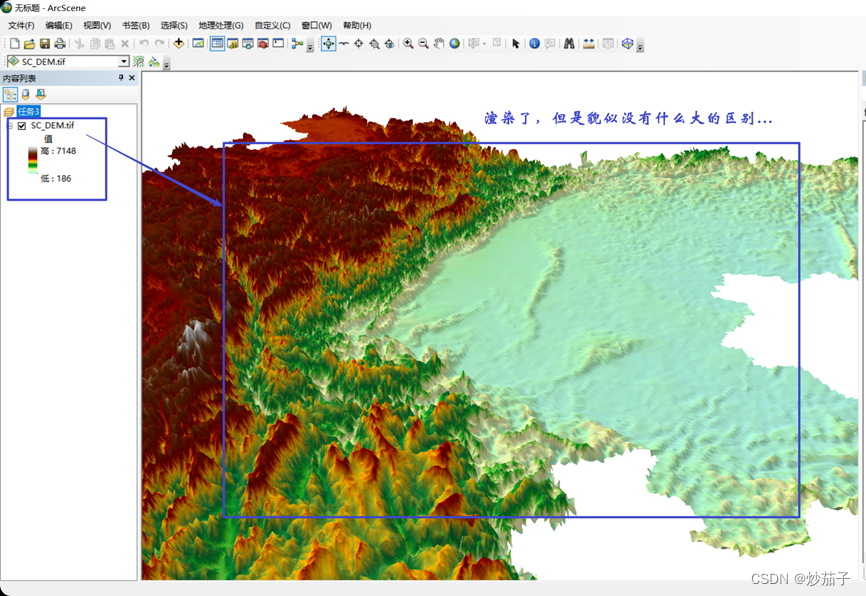Print the scene
Viewport: 866px width, 596px height.
(x=60, y=44)
